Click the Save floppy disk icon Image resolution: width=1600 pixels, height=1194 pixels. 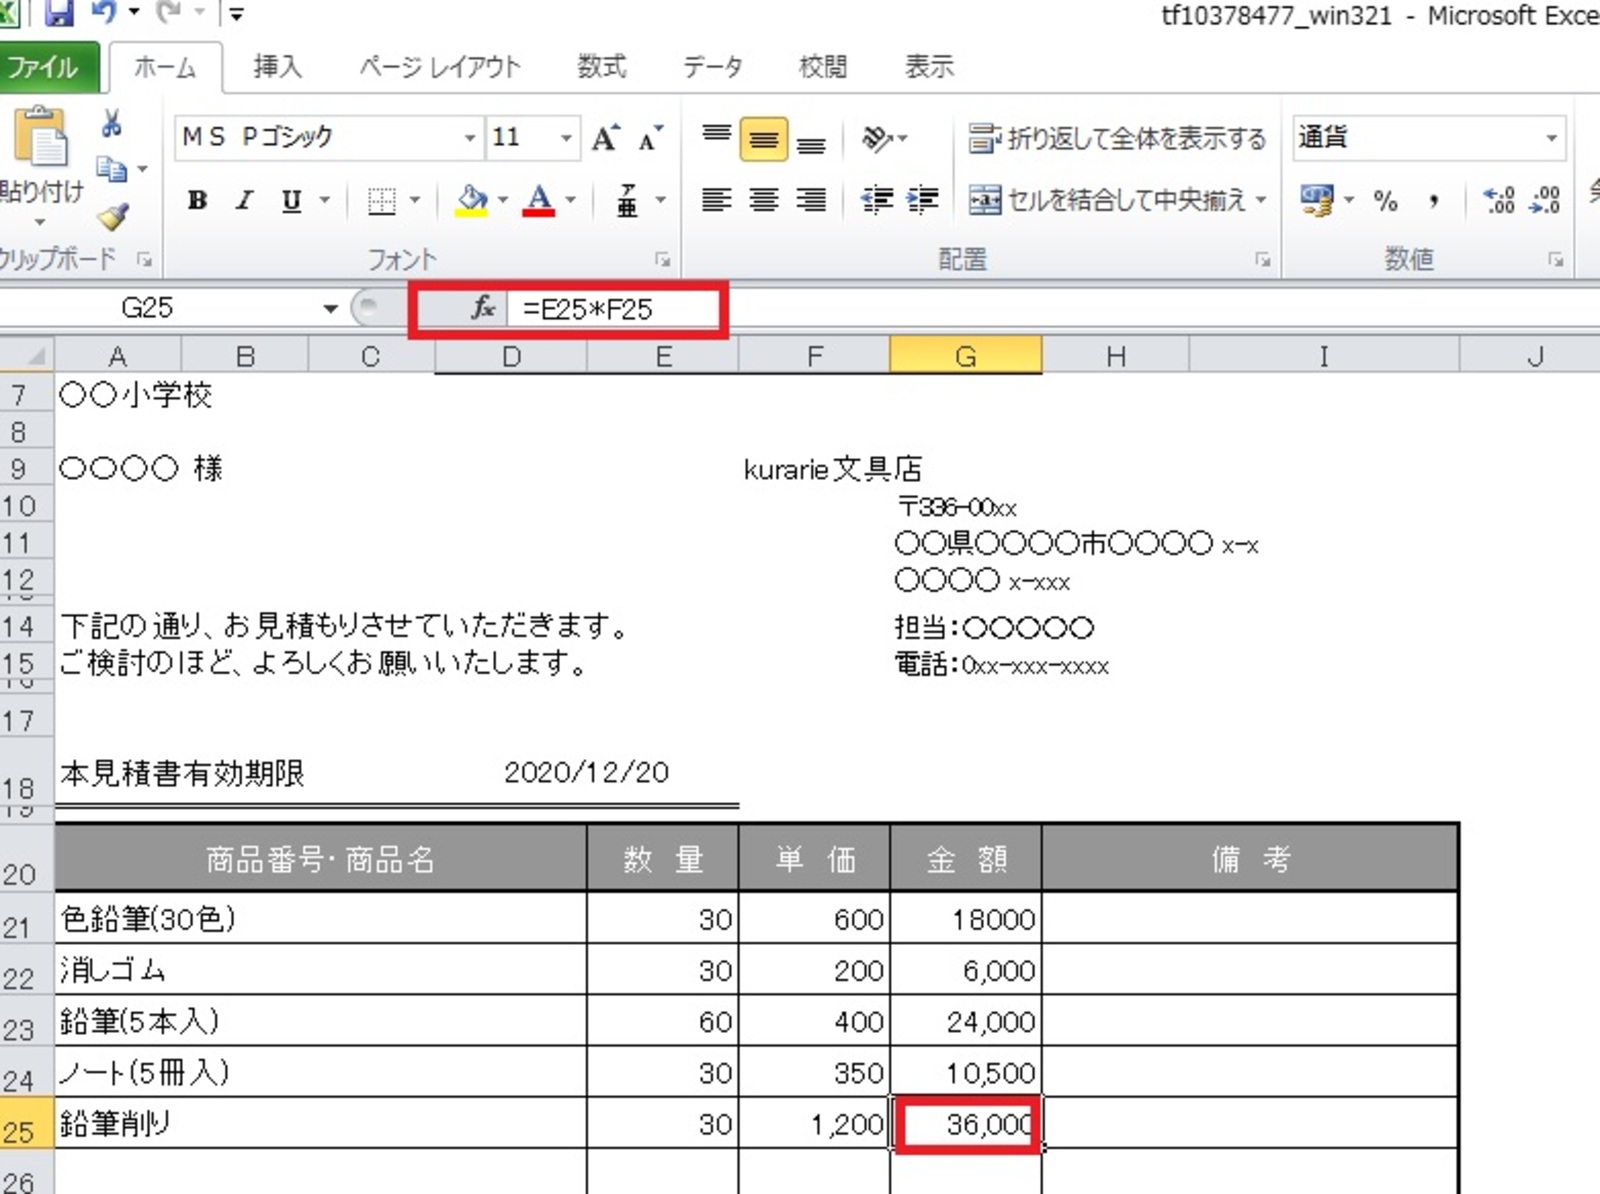pos(59,13)
